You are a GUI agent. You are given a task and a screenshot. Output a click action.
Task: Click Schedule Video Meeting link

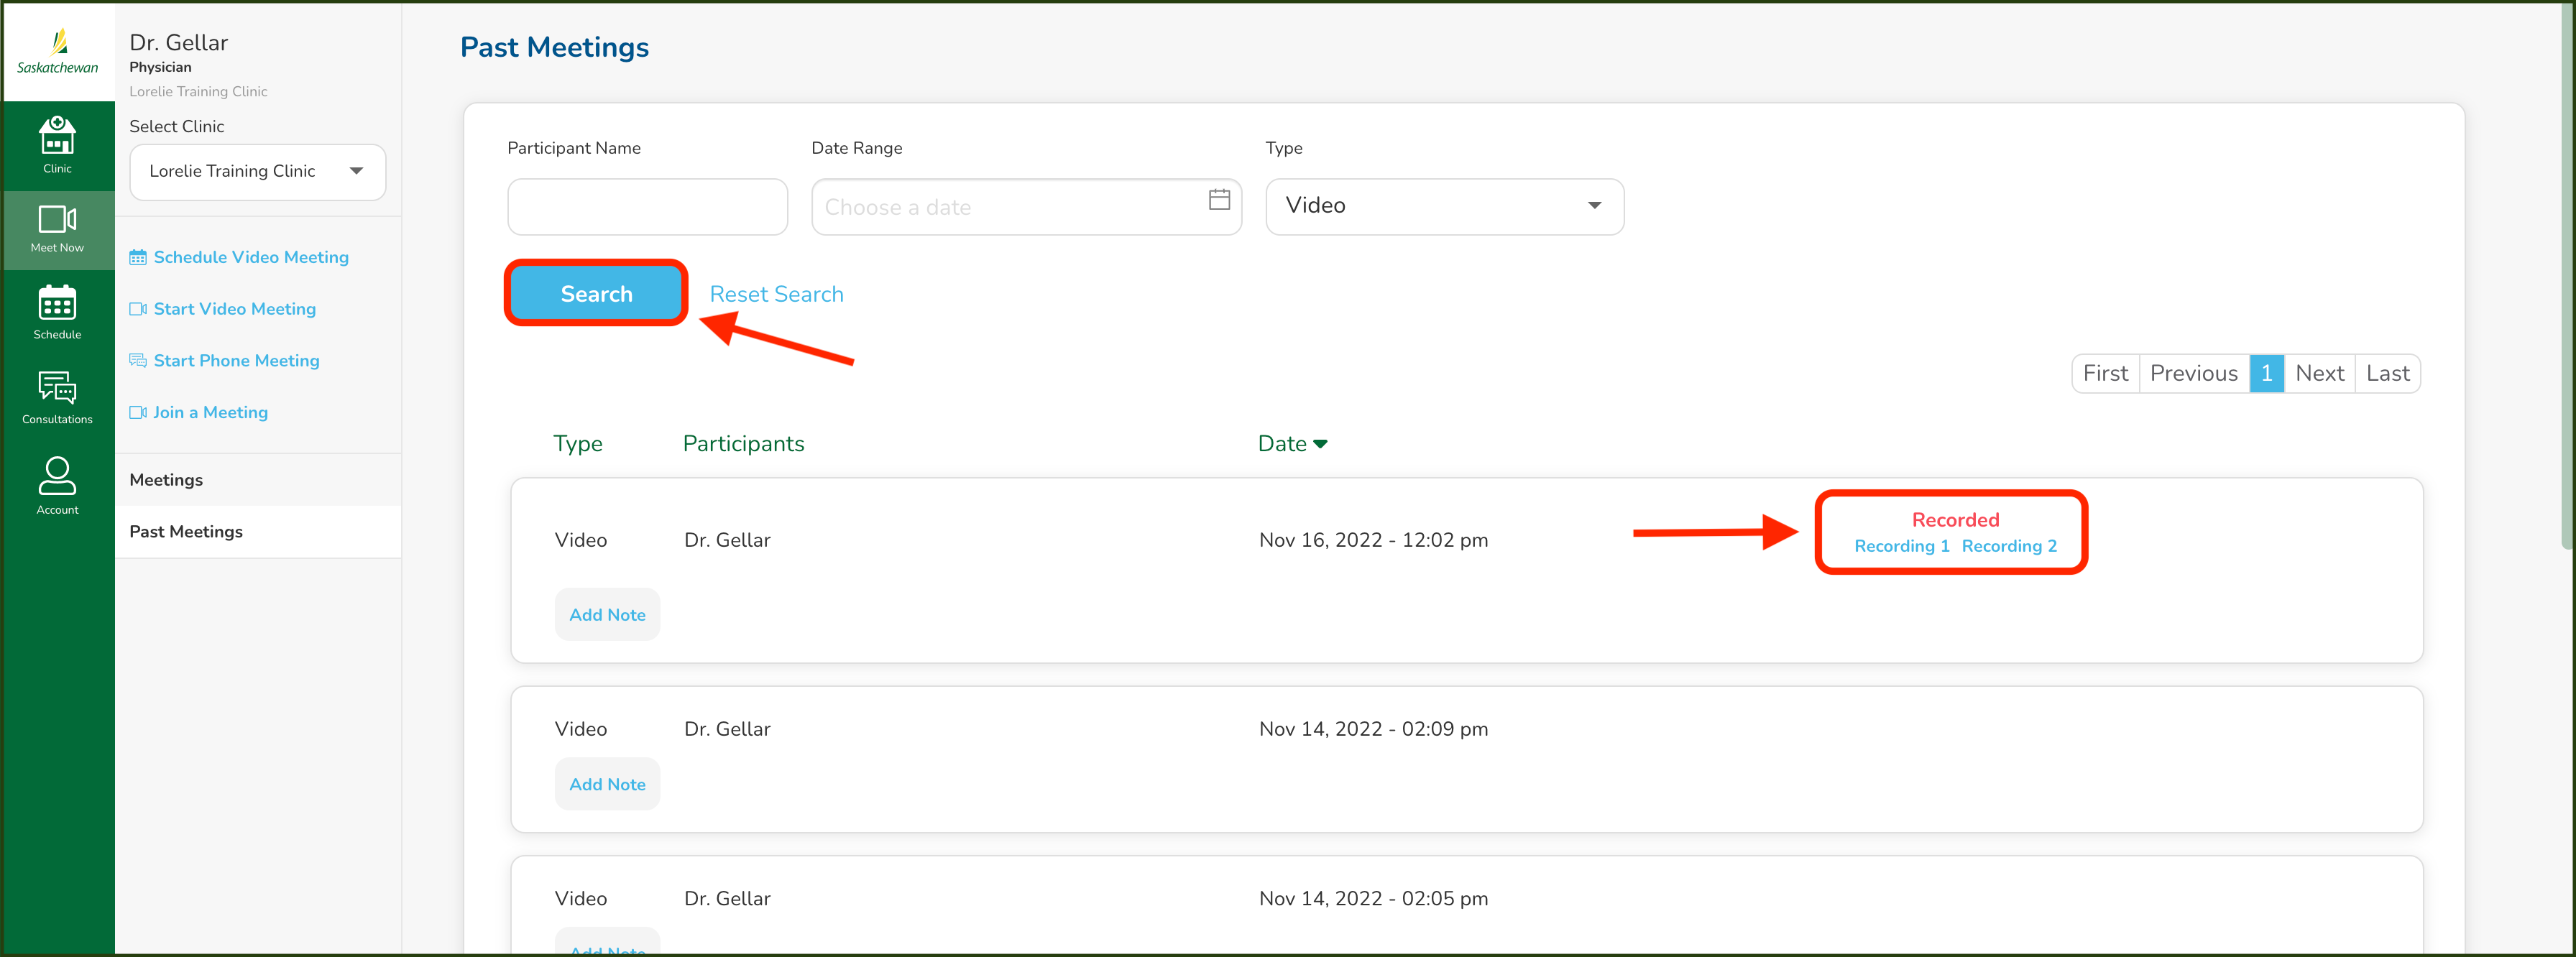pyautogui.click(x=250, y=257)
